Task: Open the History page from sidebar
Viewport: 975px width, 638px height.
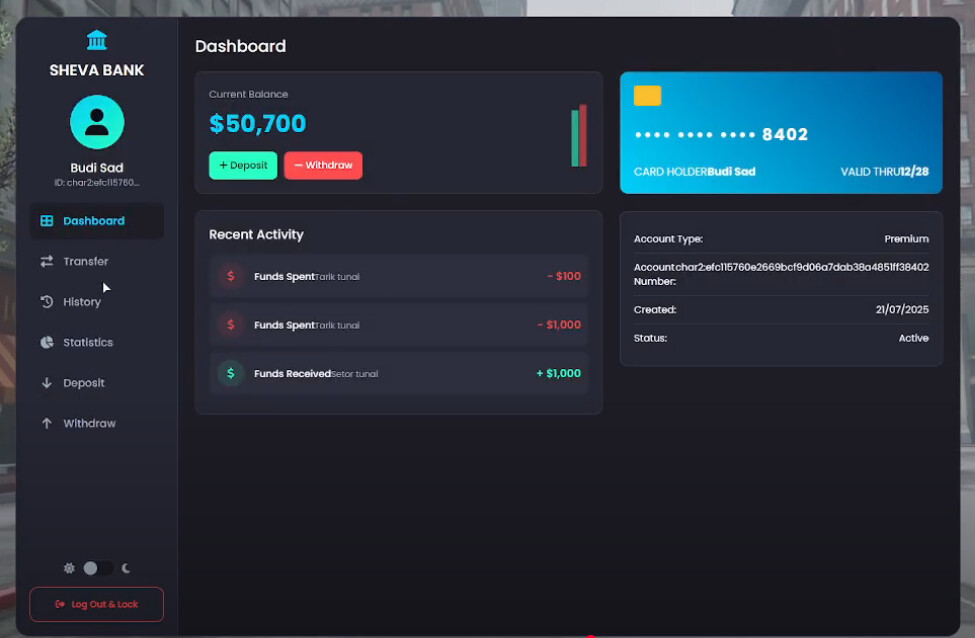Action: coord(96,302)
